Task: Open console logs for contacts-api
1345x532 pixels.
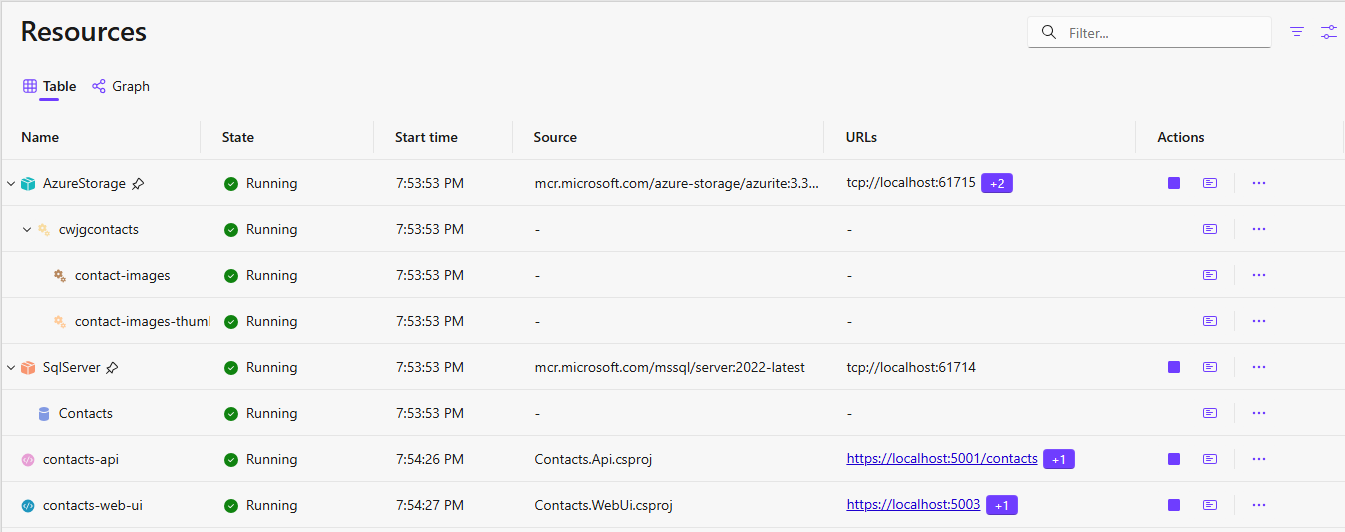Action: [1210, 459]
